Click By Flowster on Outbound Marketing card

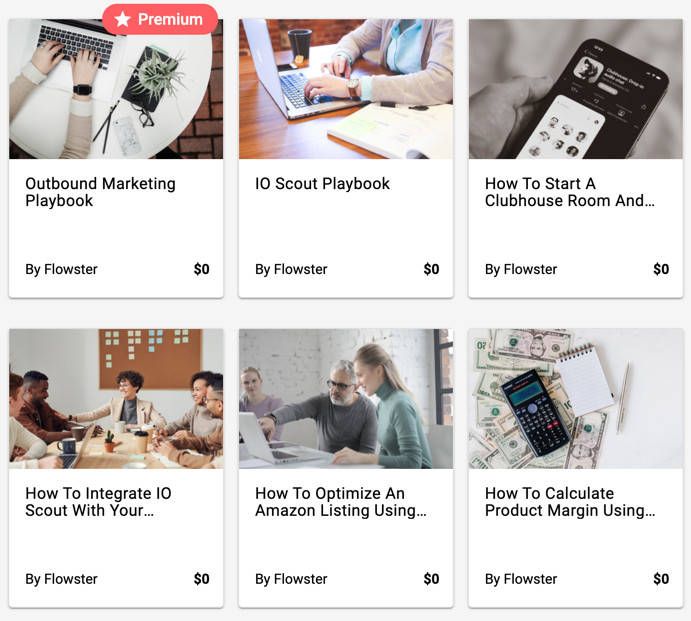pos(61,269)
